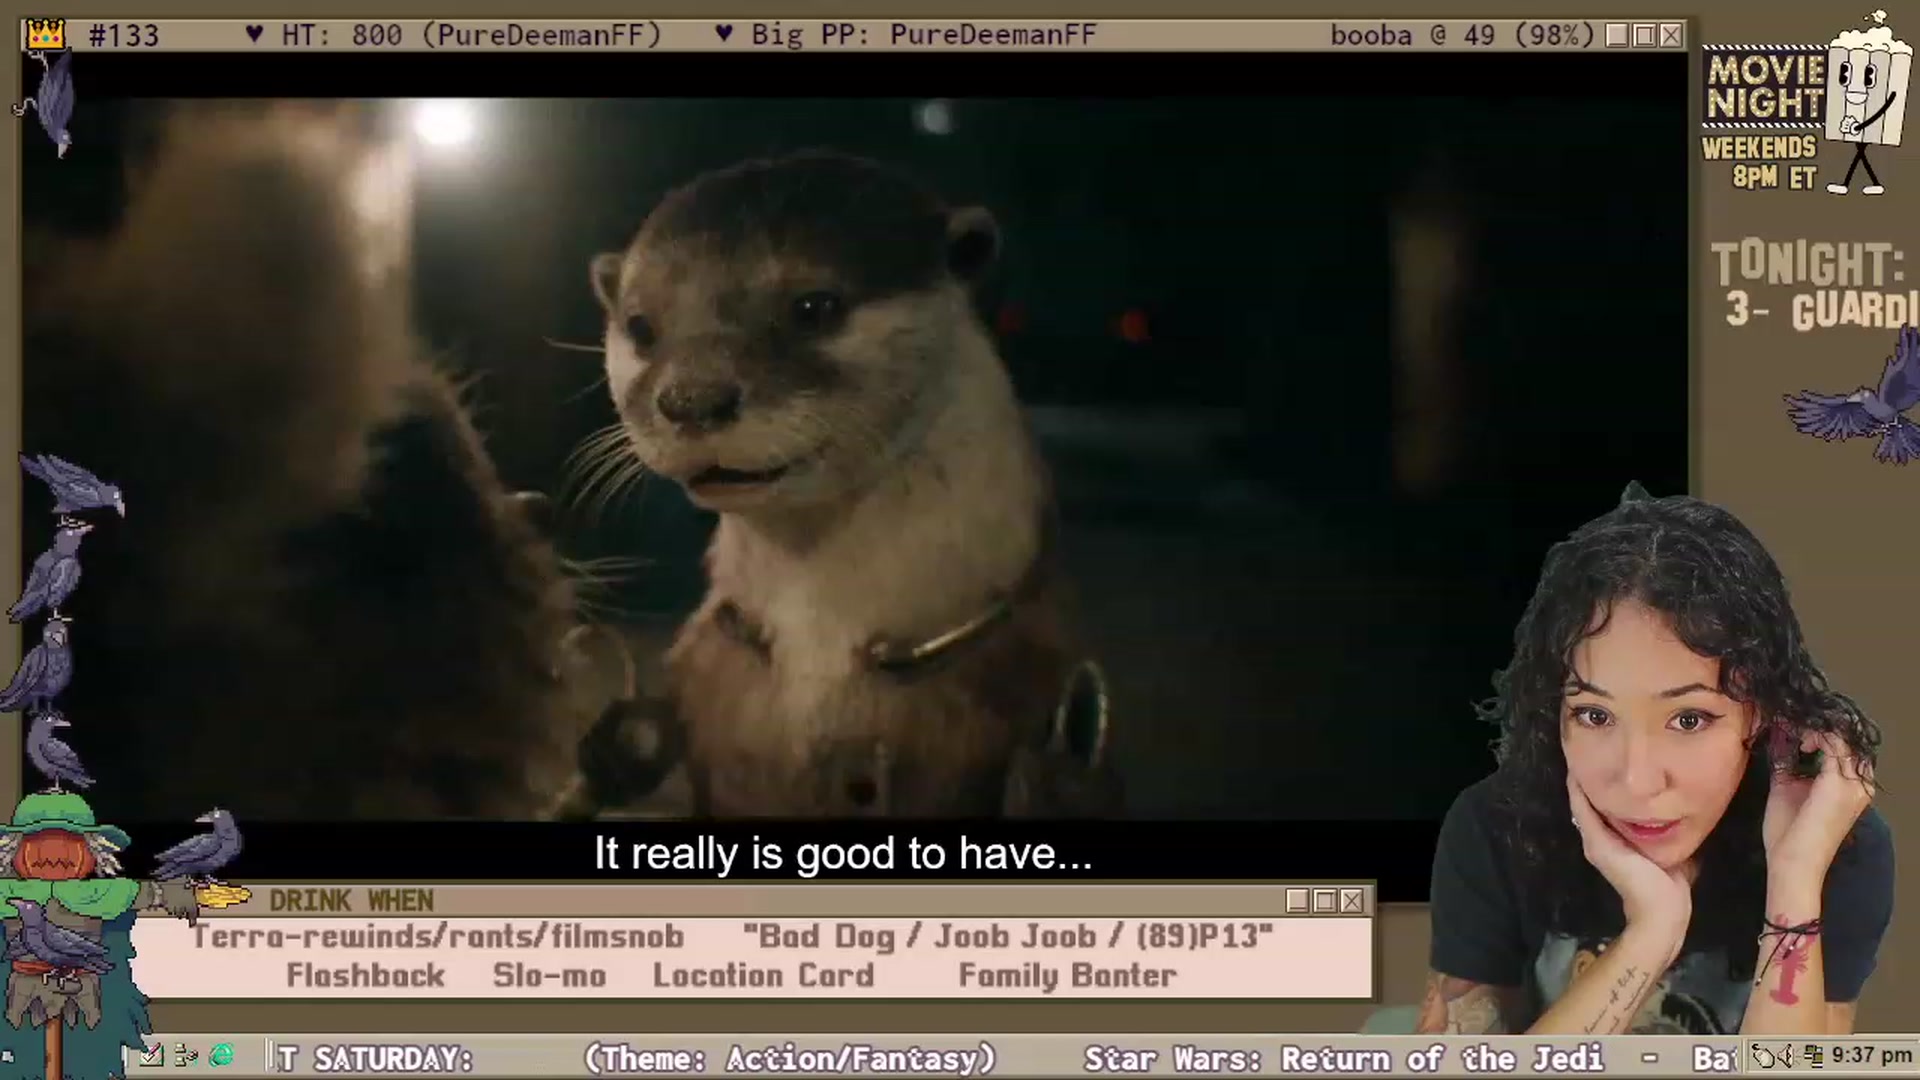
Task: Click "booba @ 49 (98%)" text
Action: [1462, 36]
